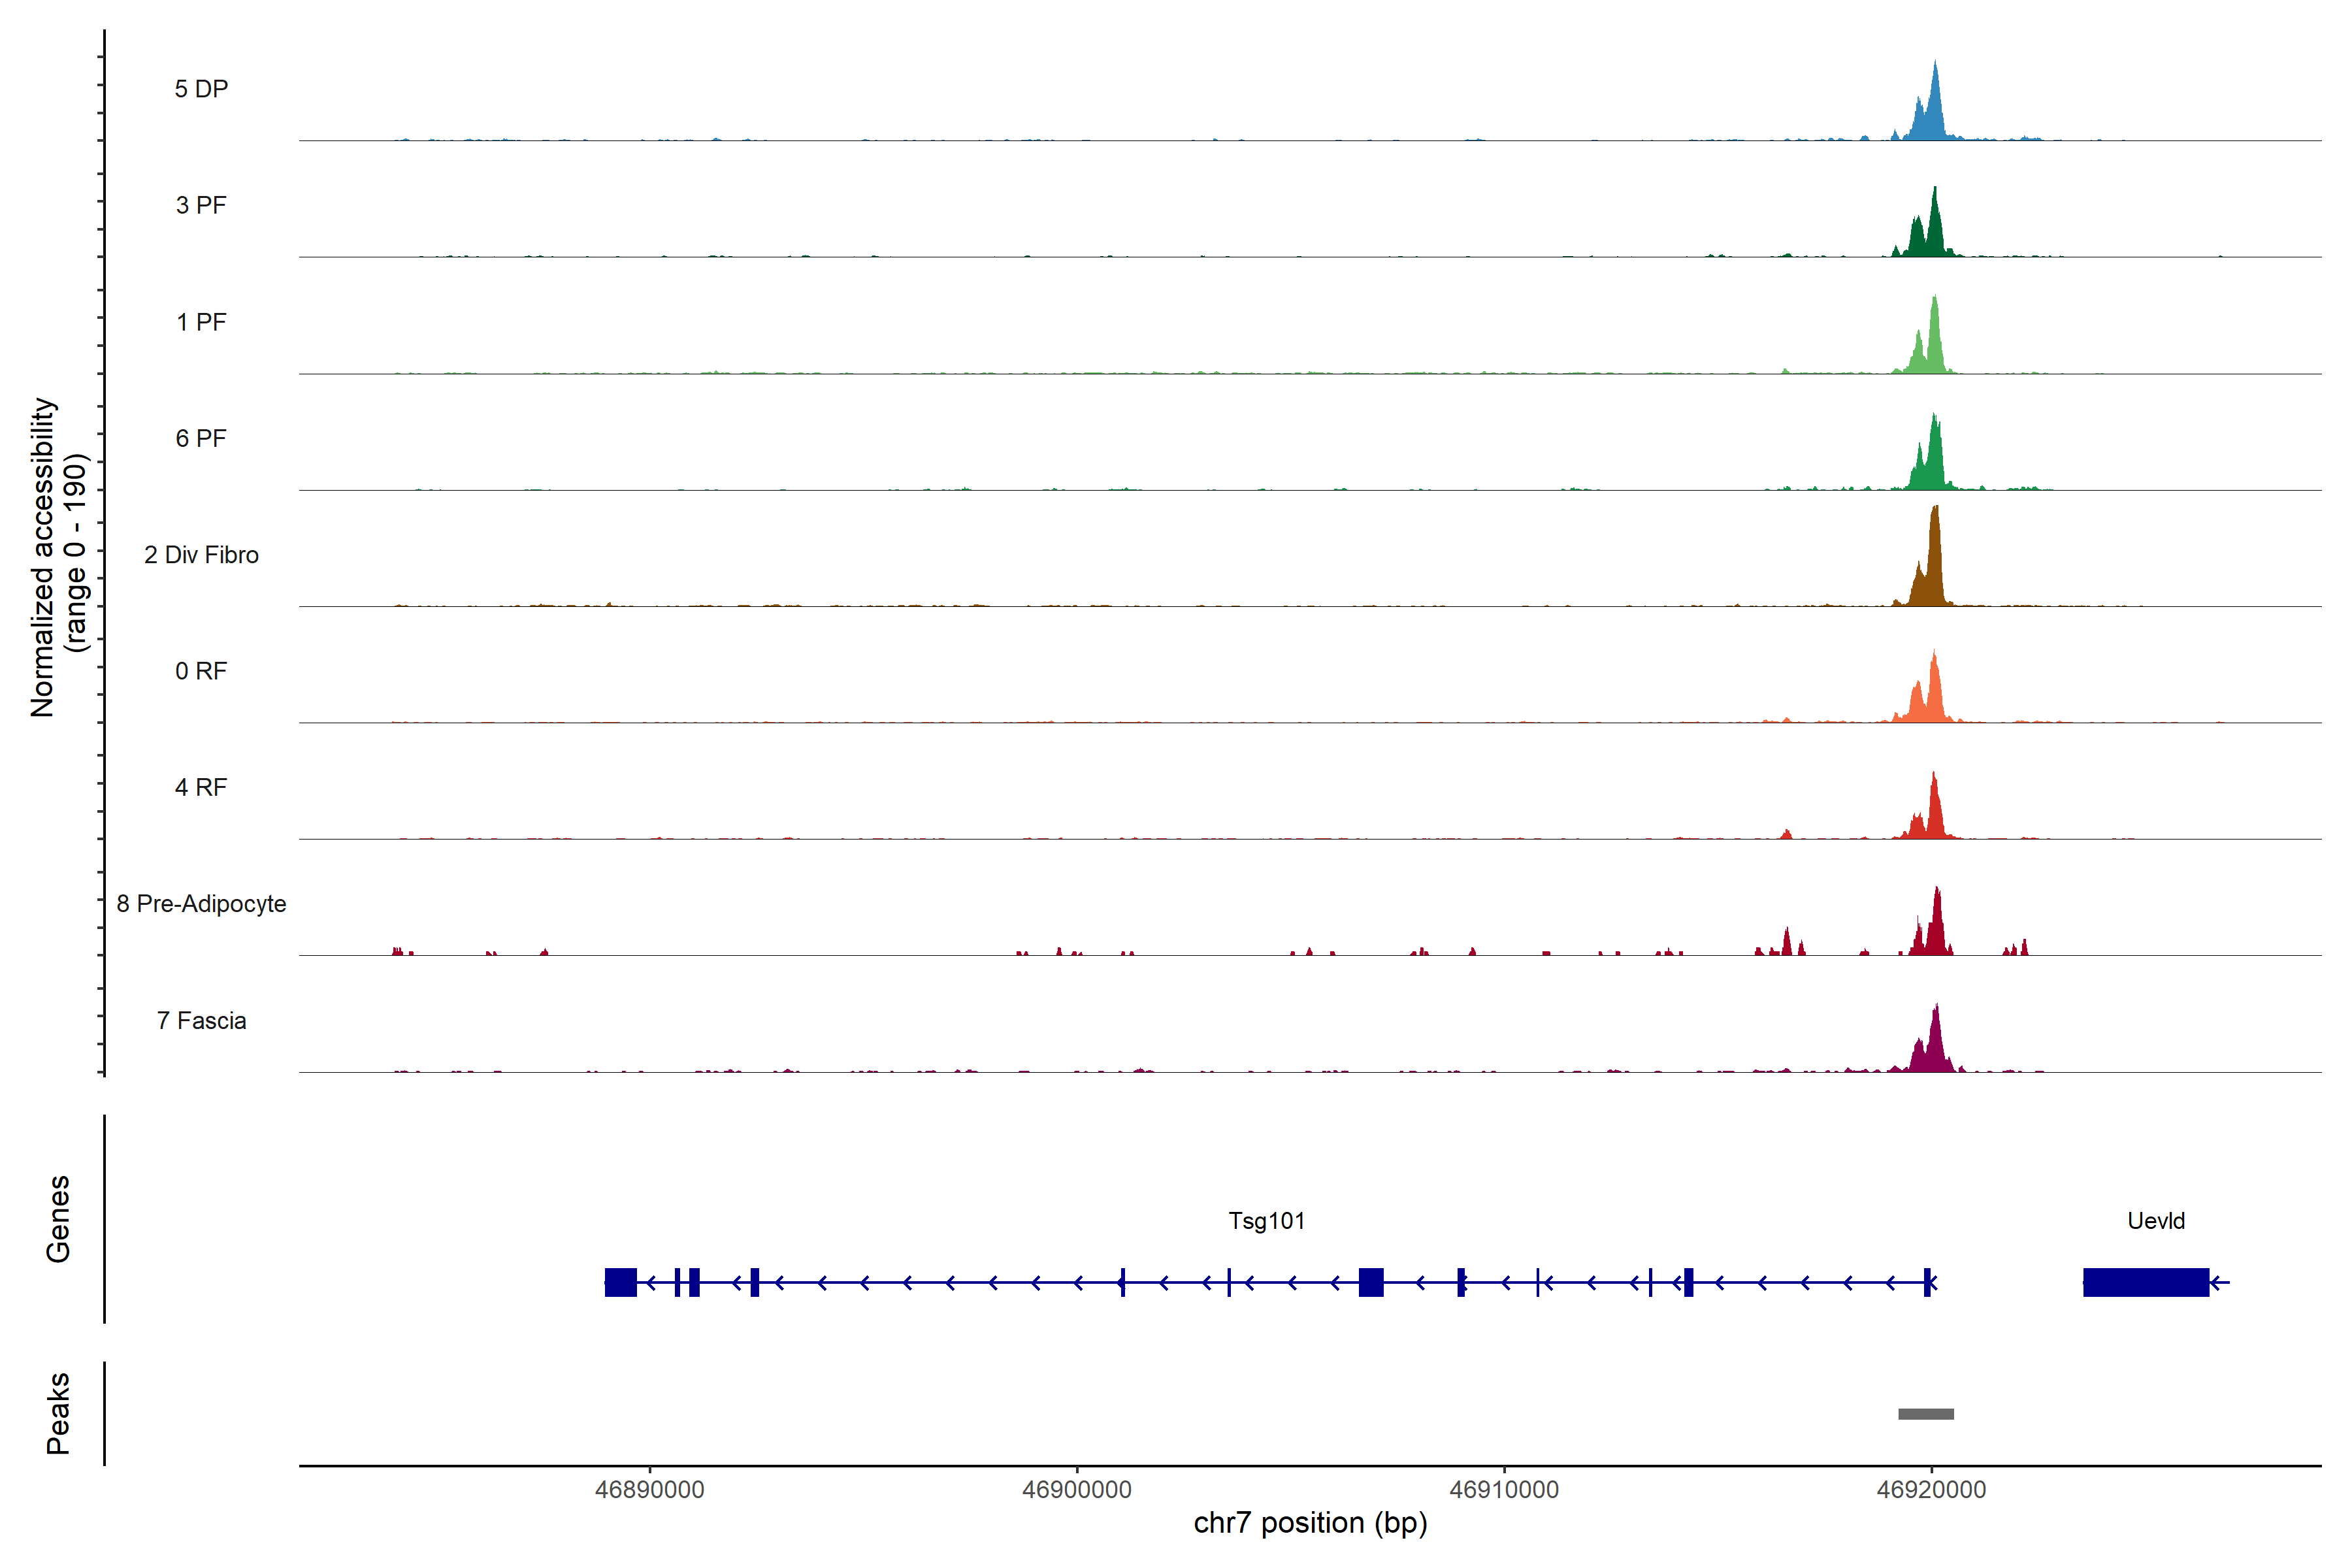Click the 5 DP track label
2352x1568 pixels.
tap(201, 89)
